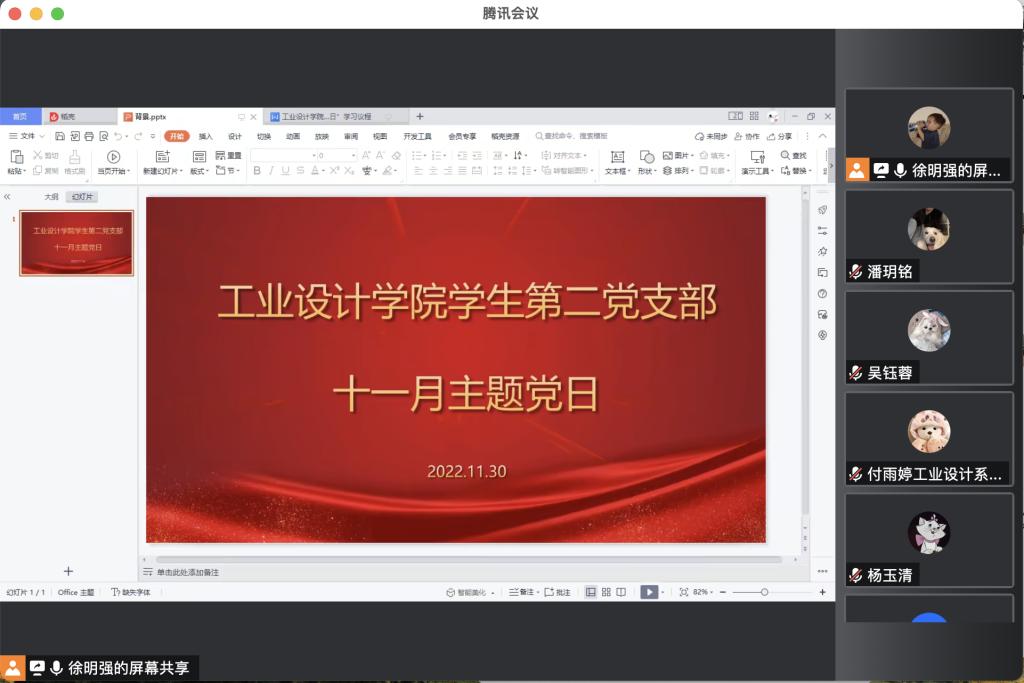Insert a 文本框 text box
This screenshot has width=1024, height=683.
tap(617, 157)
